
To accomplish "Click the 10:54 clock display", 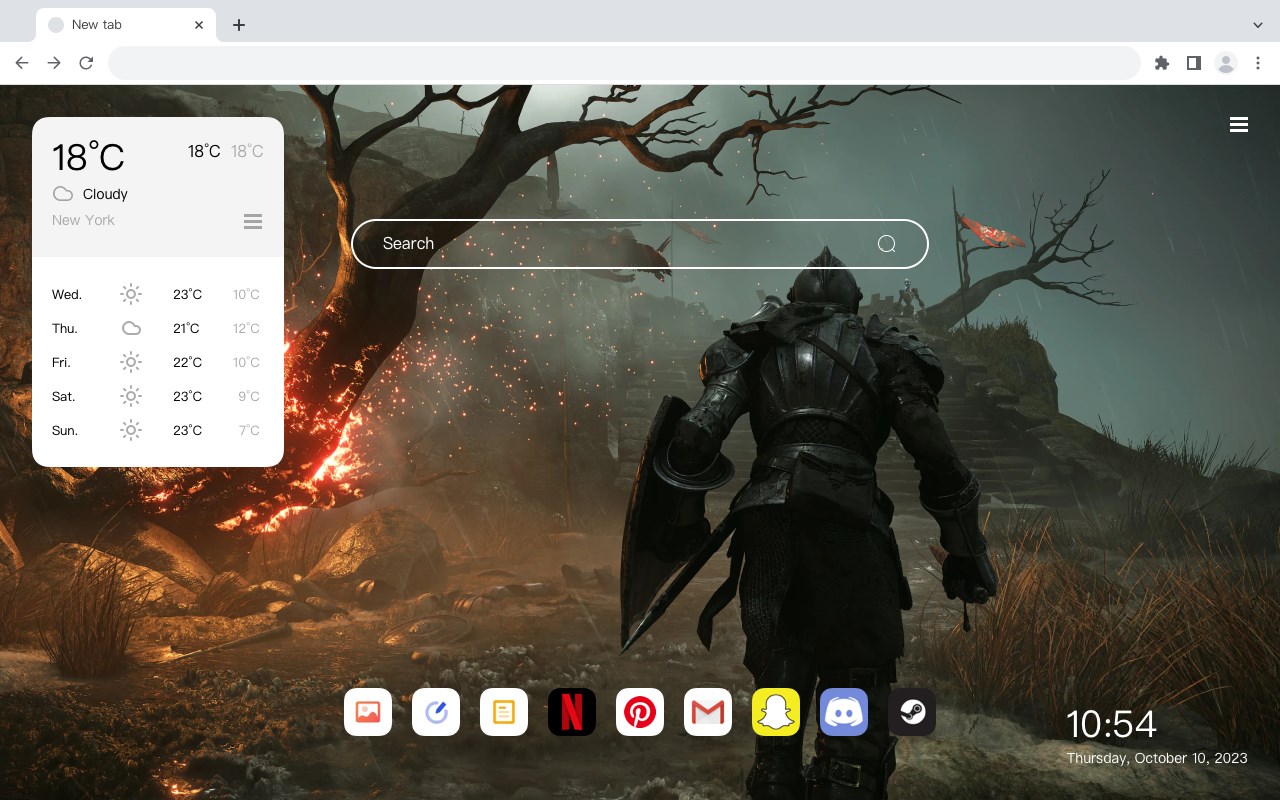I will [x=1111, y=724].
